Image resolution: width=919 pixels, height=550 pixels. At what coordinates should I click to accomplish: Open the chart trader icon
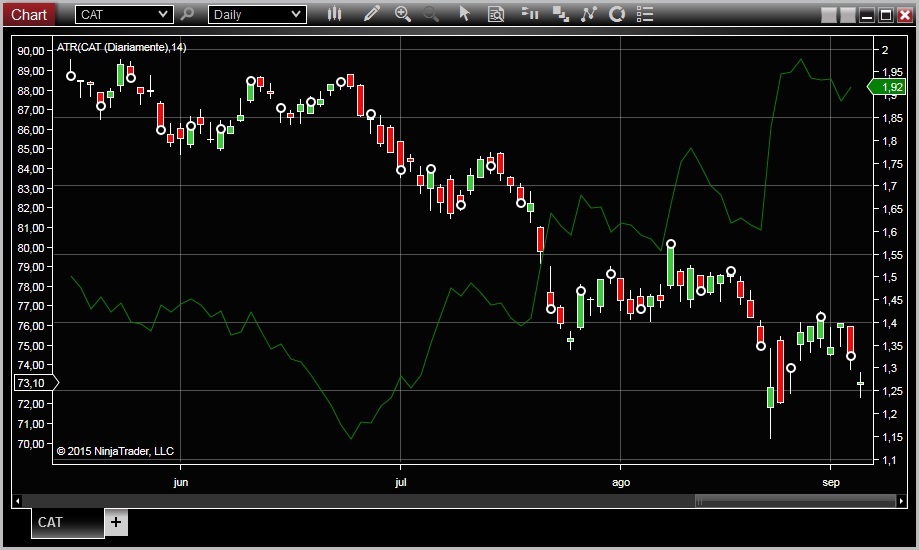click(x=530, y=13)
